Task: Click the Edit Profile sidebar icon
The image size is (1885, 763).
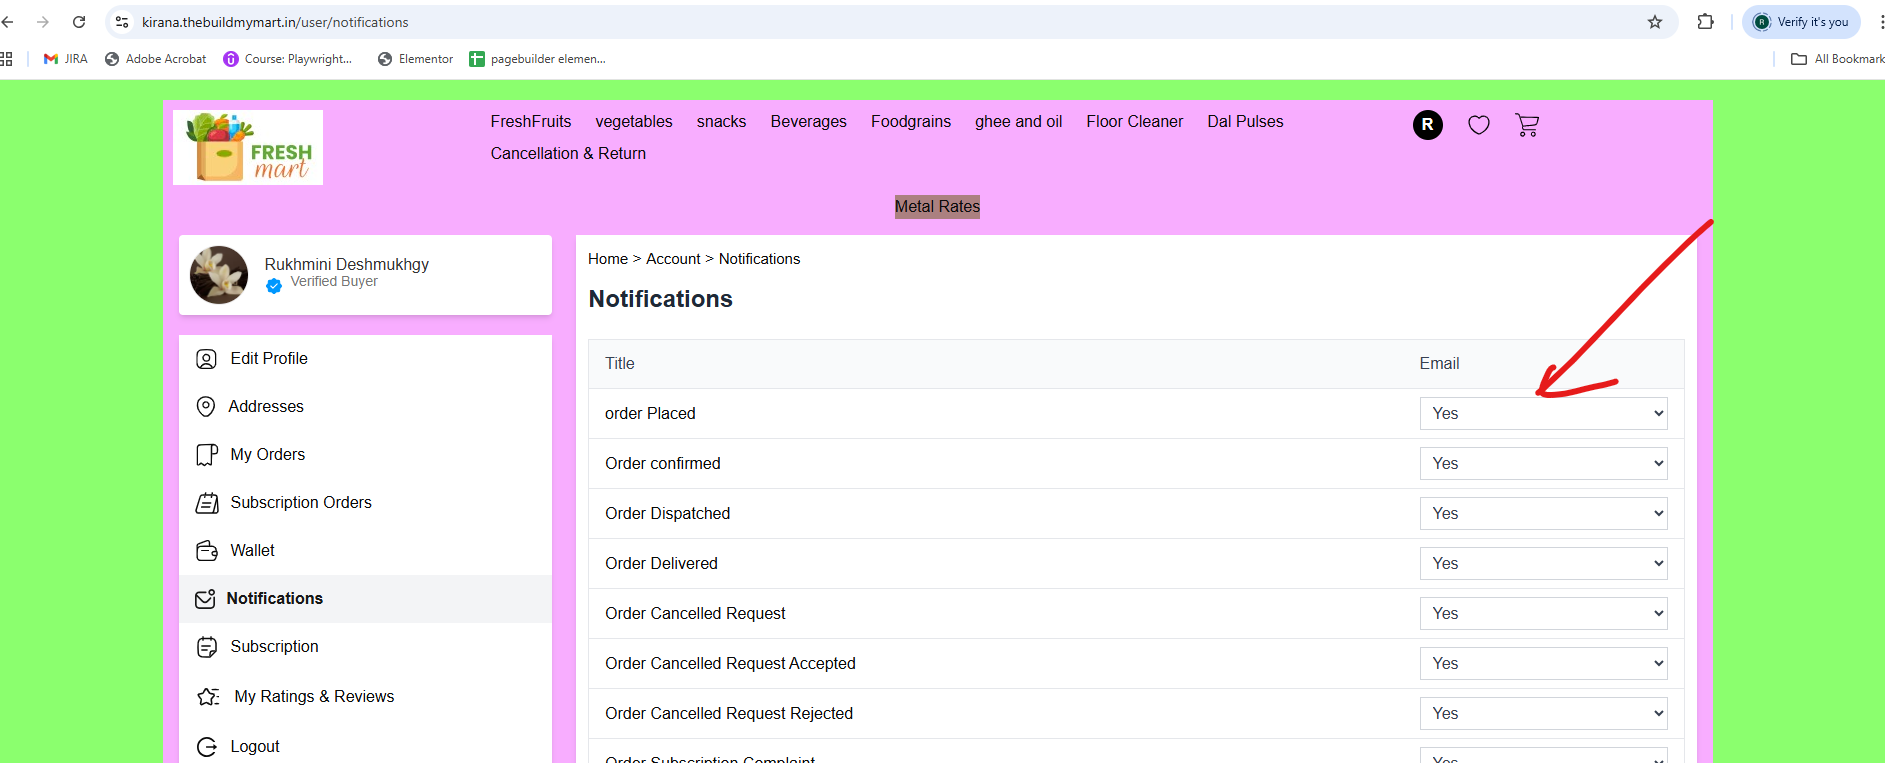Action: [206, 359]
